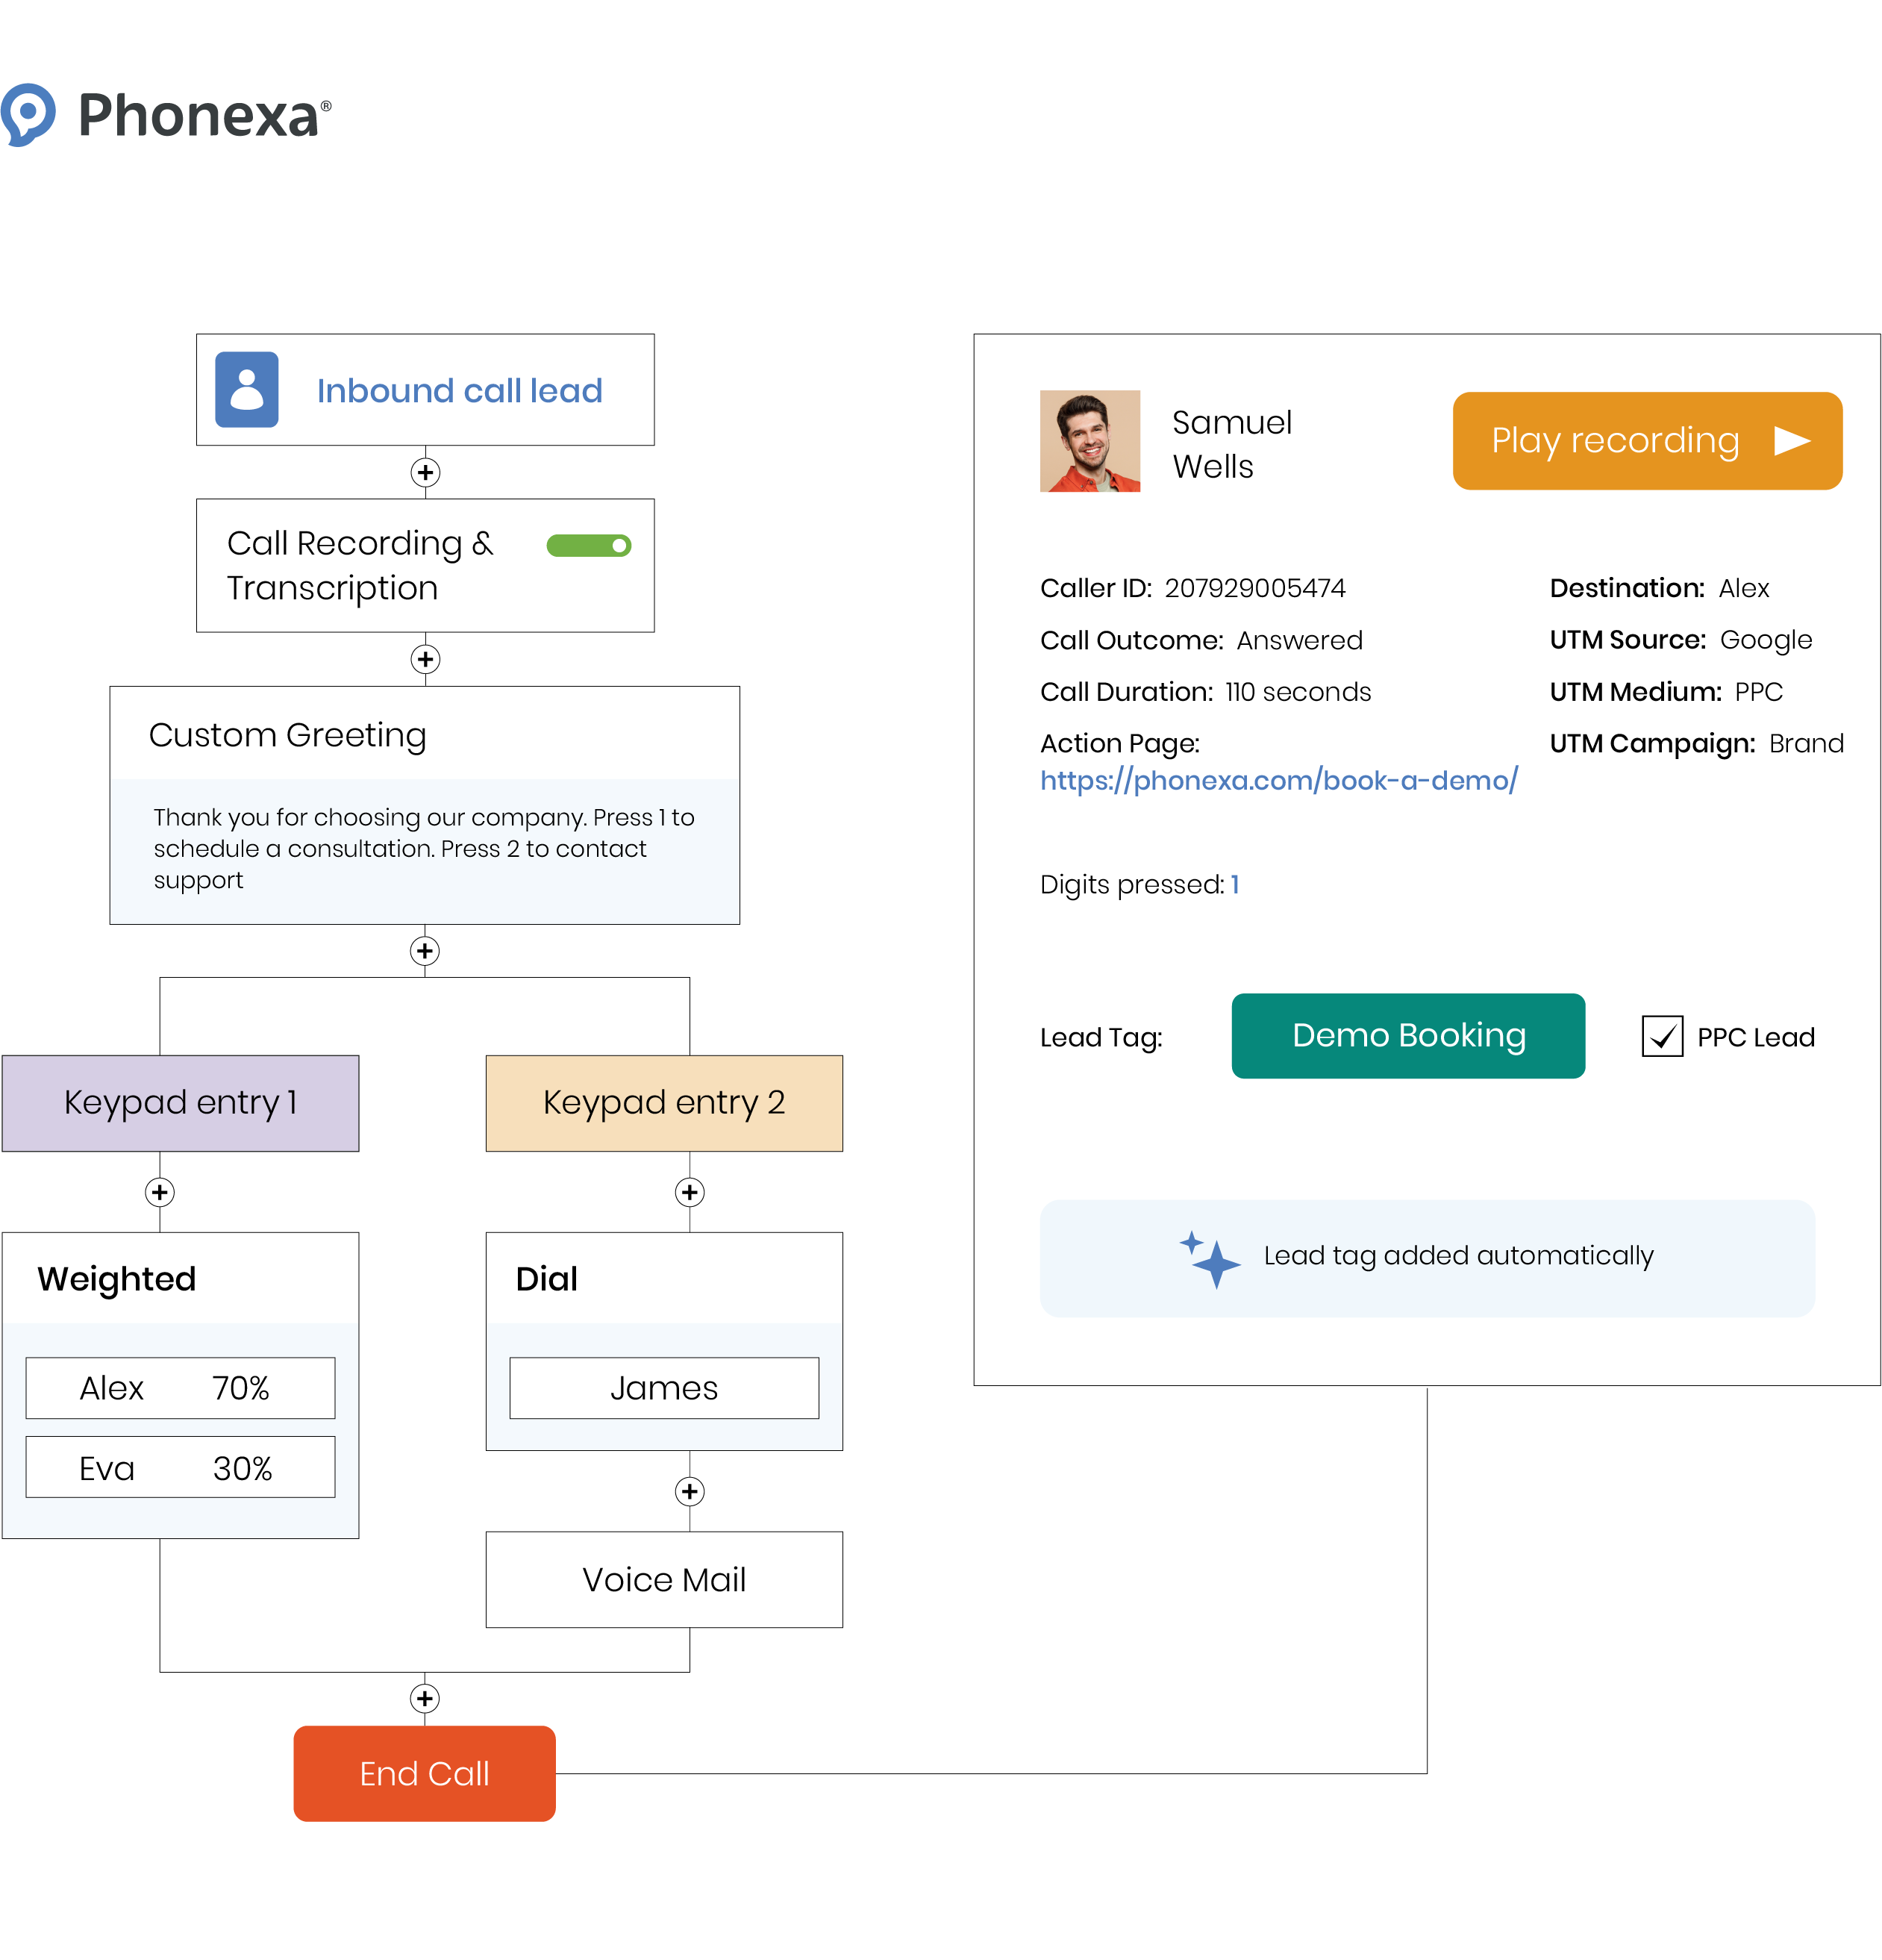The image size is (1882, 1960).
Task: Expand the Weighted routing node
Action: [175, 1278]
